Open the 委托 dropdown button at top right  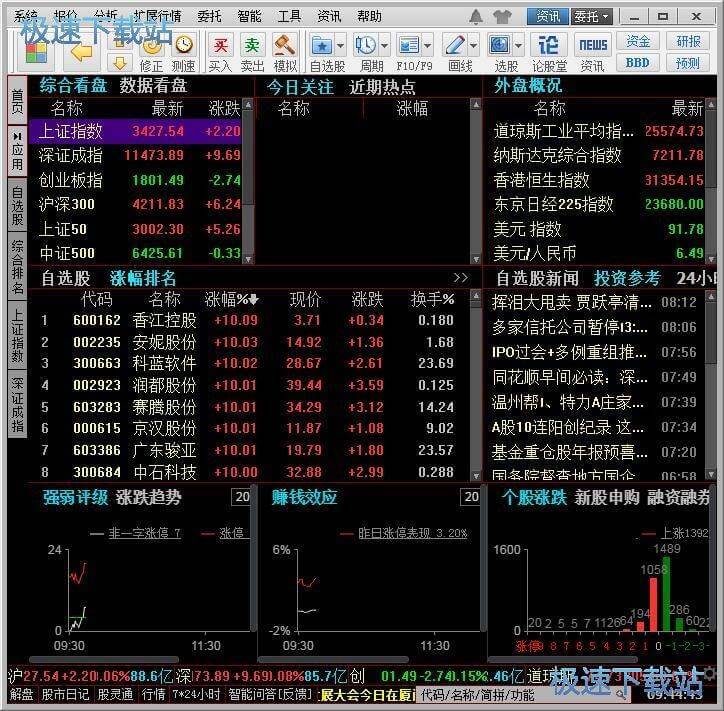pos(592,17)
